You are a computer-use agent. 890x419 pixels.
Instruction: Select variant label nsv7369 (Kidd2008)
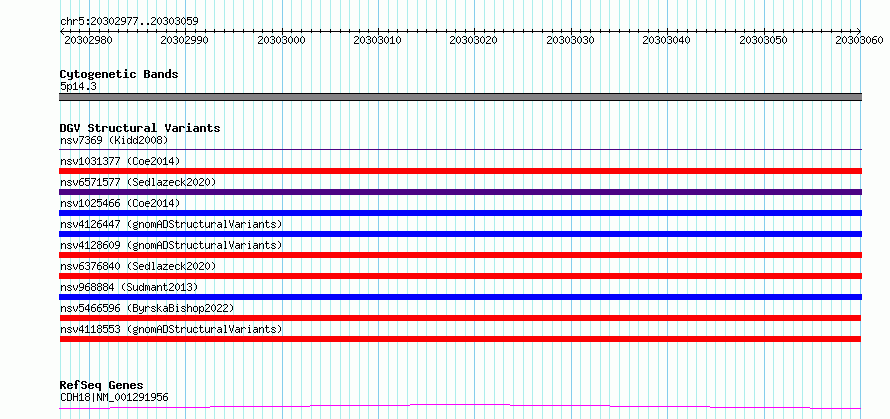[x=114, y=140]
